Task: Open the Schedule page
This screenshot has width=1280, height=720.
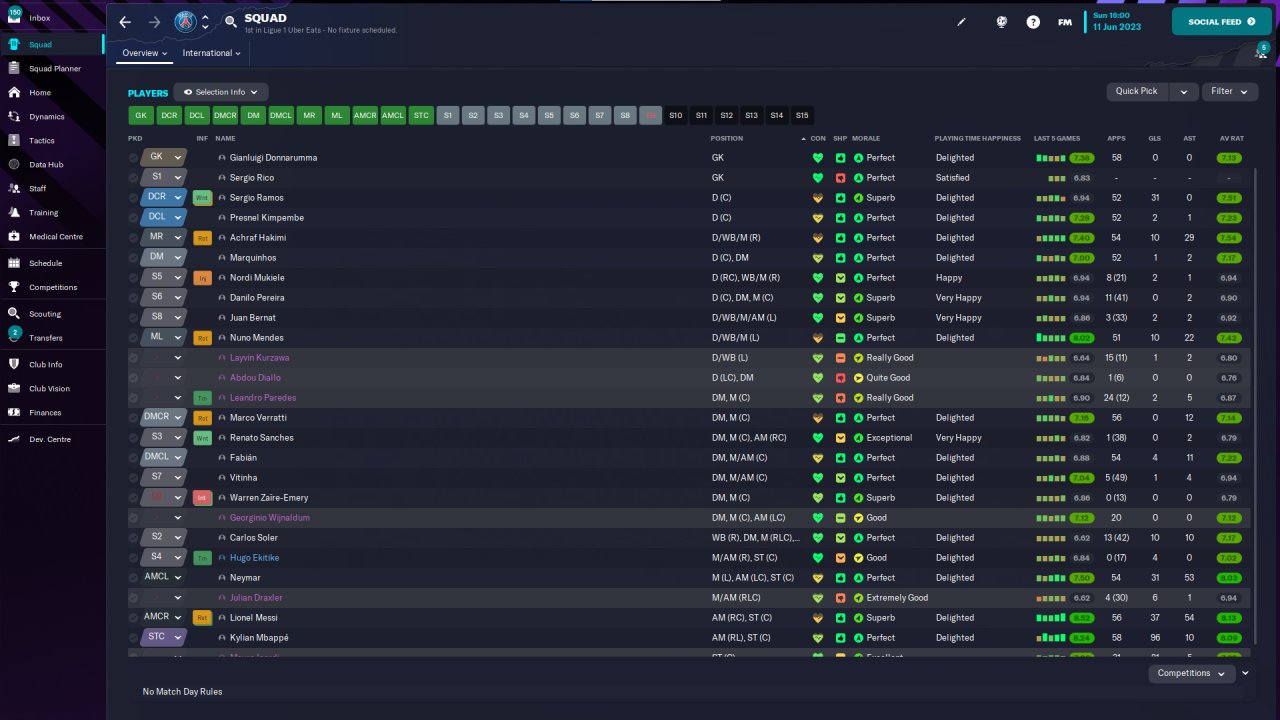Action: click(45, 263)
